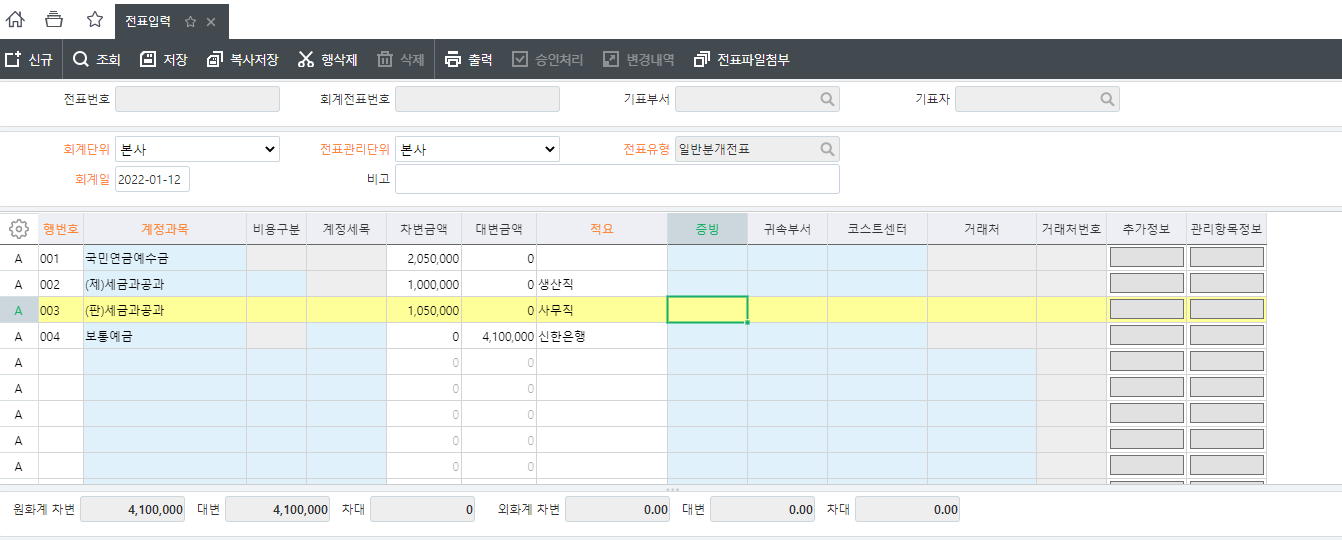Select the (제)세금과공과 account cell
This screenshot has width=1342, height=540.
pos(165,284)
